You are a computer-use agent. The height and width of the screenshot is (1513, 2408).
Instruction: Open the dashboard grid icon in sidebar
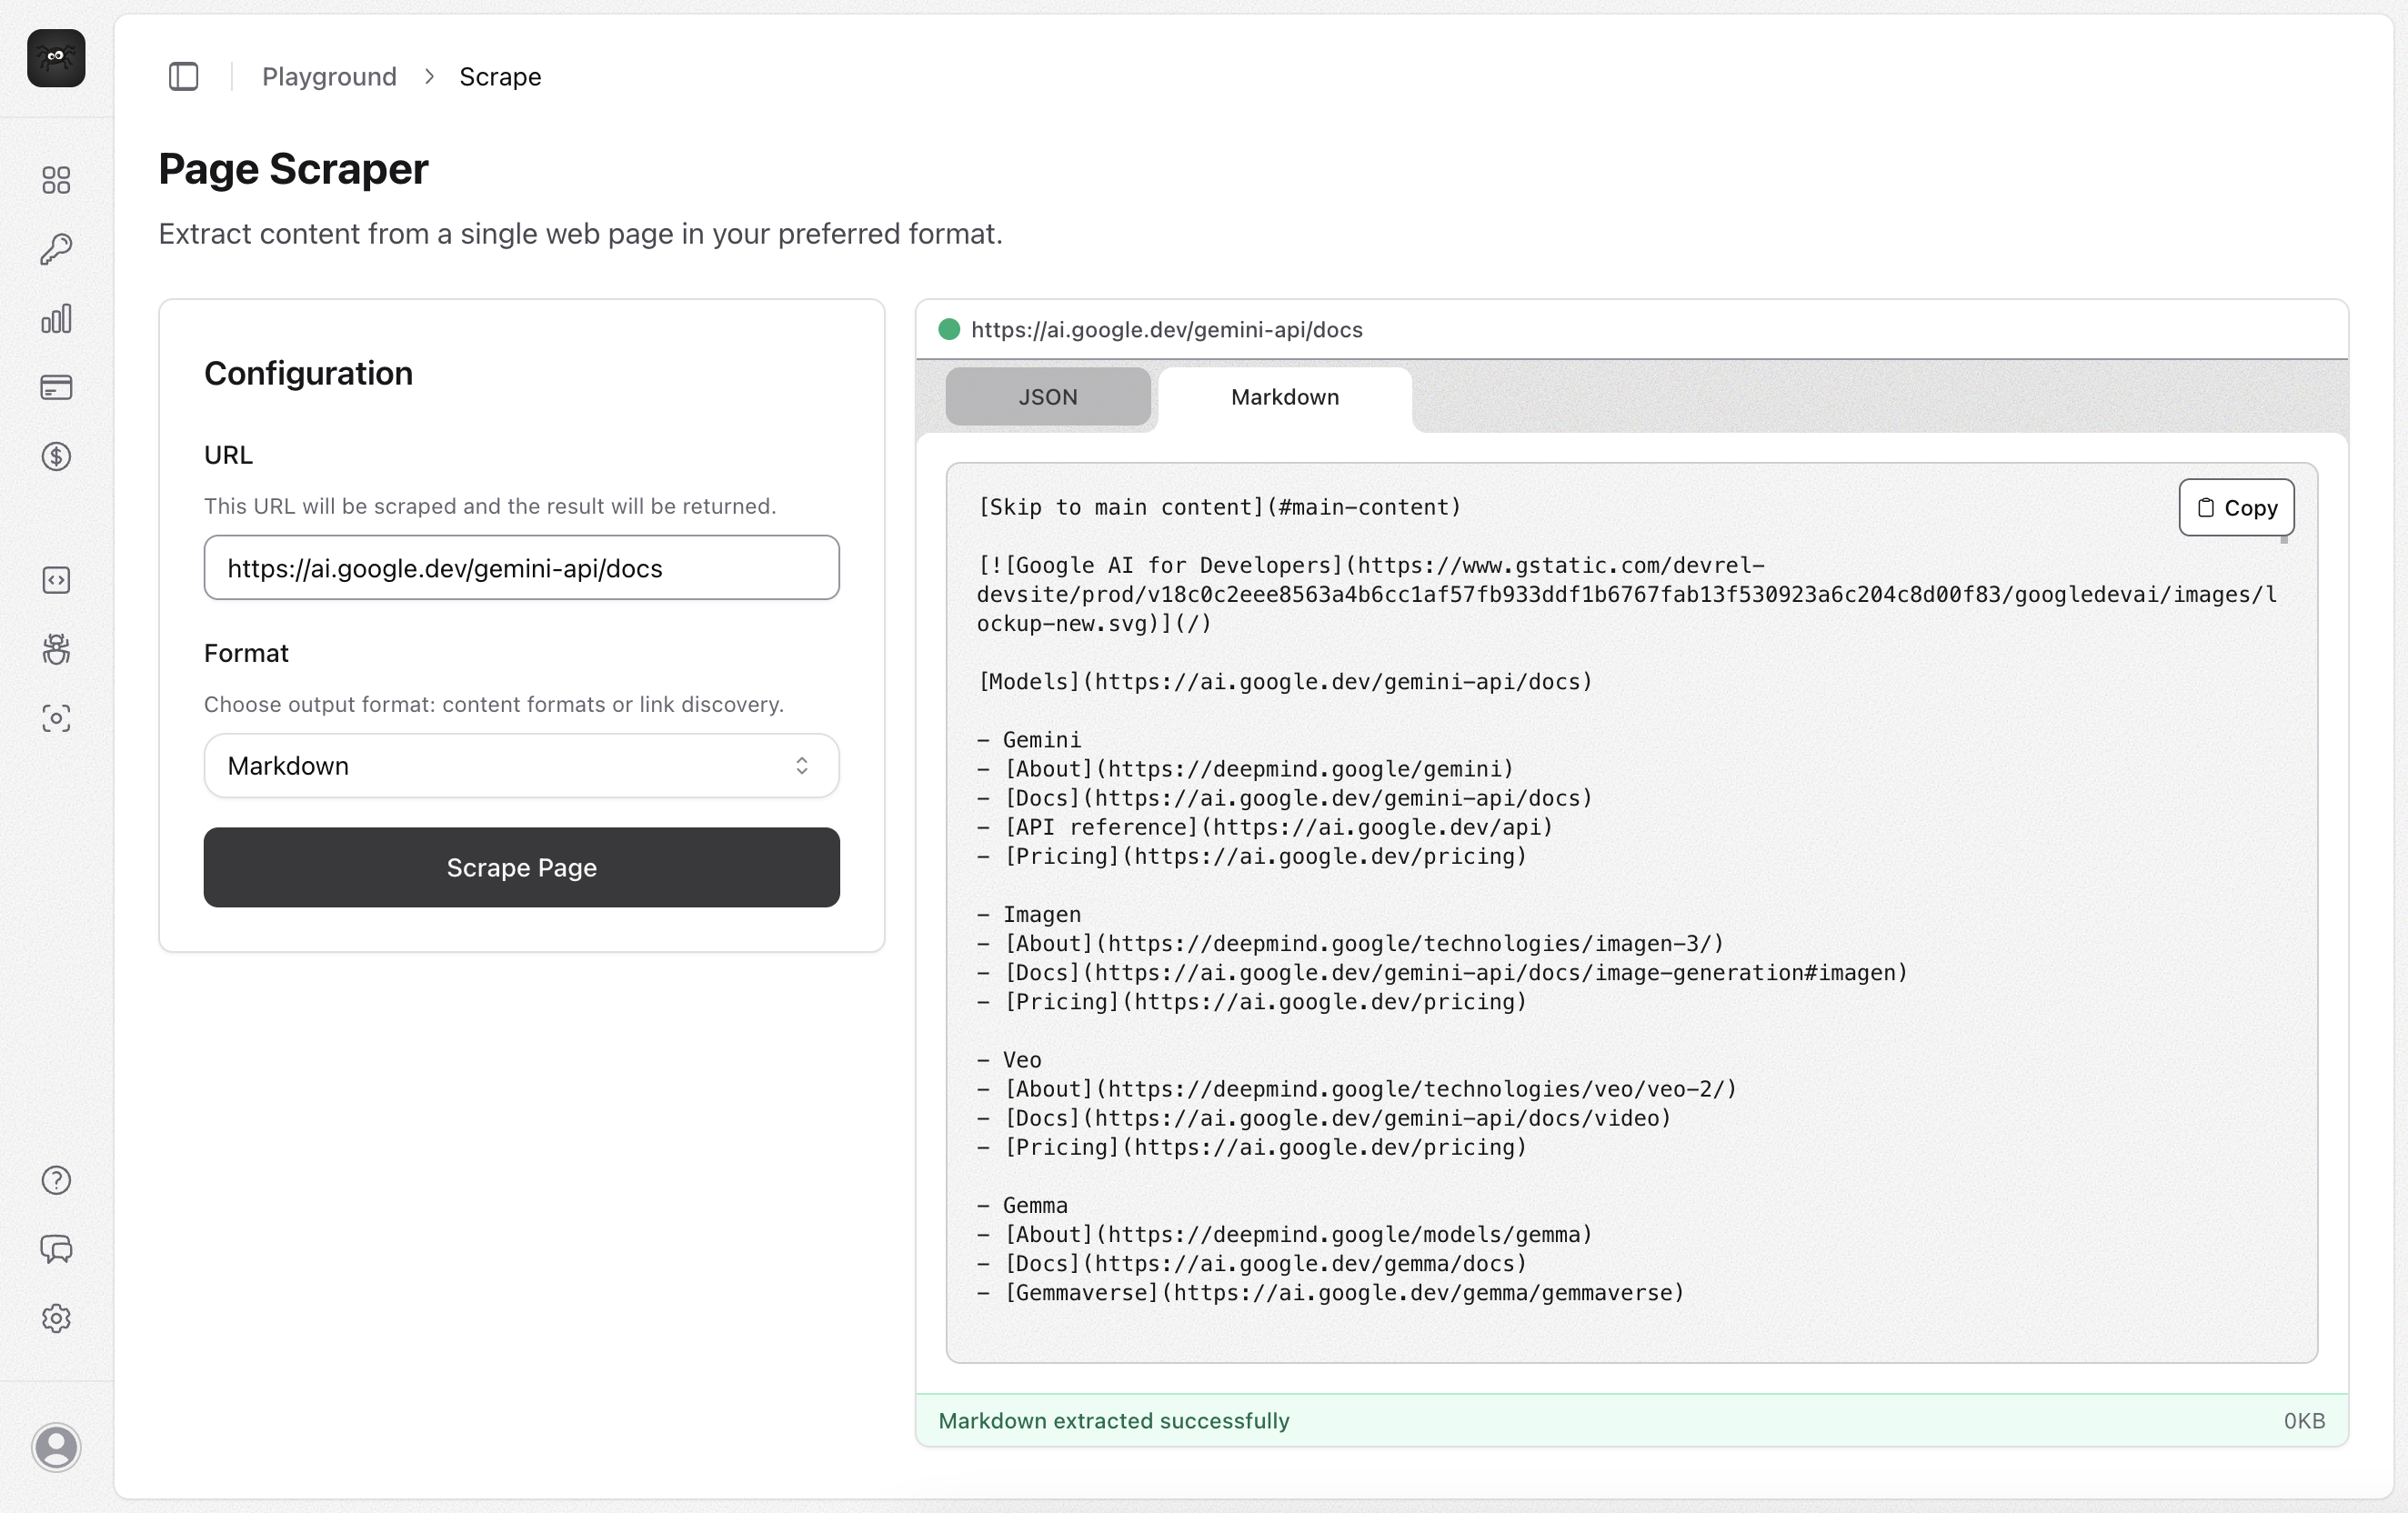[56, 180]
